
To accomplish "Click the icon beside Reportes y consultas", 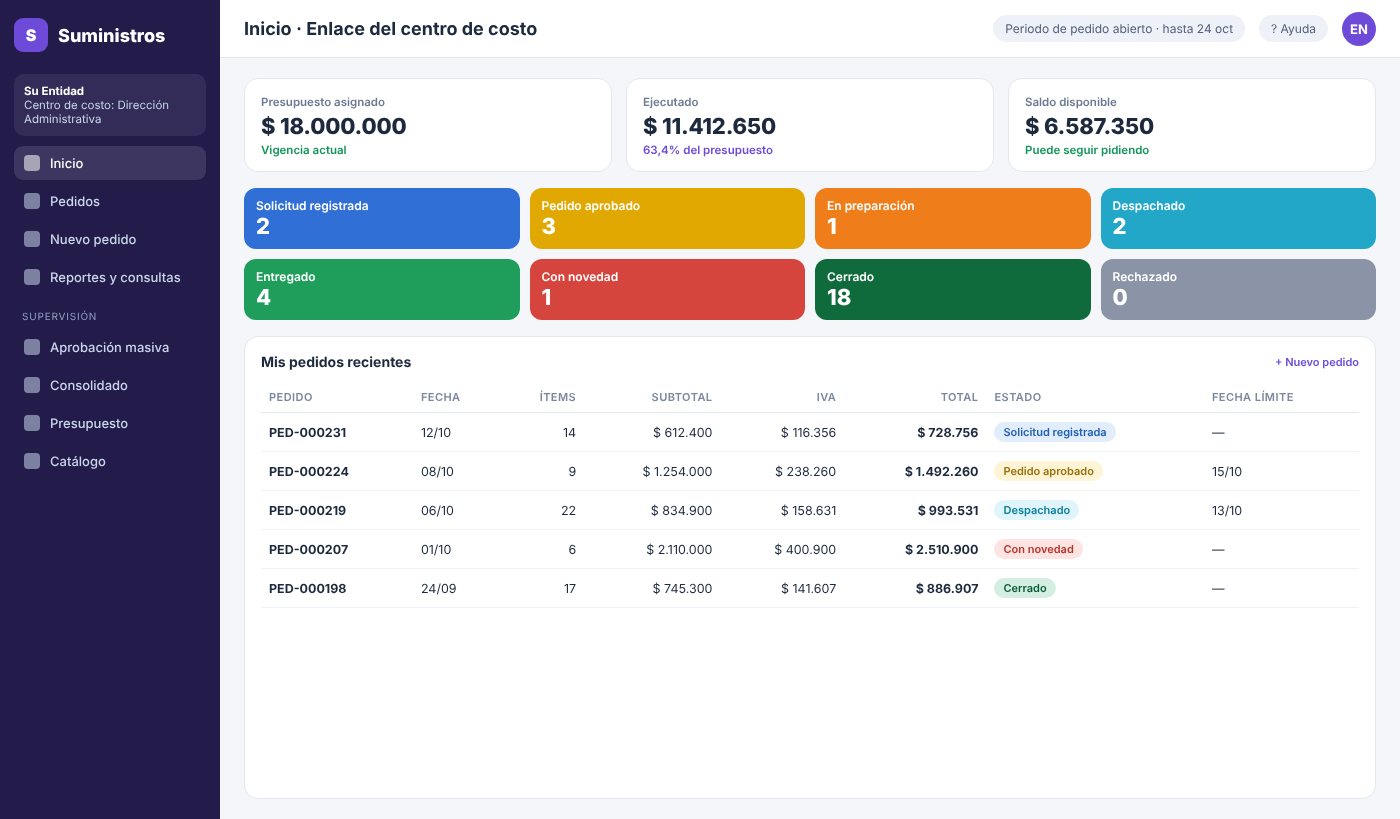I will click(x=32, y=277).
